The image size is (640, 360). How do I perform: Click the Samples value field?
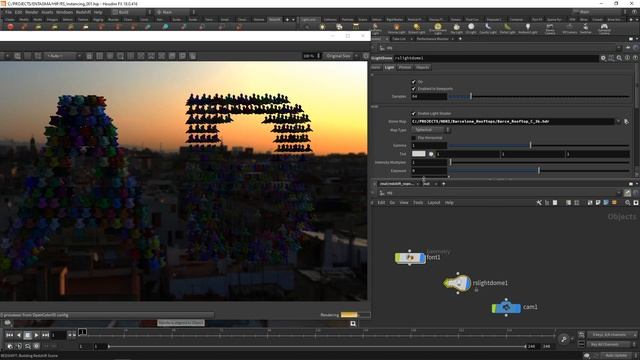[429, 97]
